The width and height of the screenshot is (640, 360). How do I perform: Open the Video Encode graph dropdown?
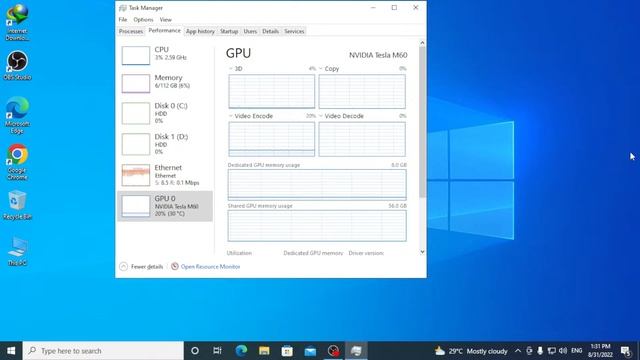click(x=231, y=116)
